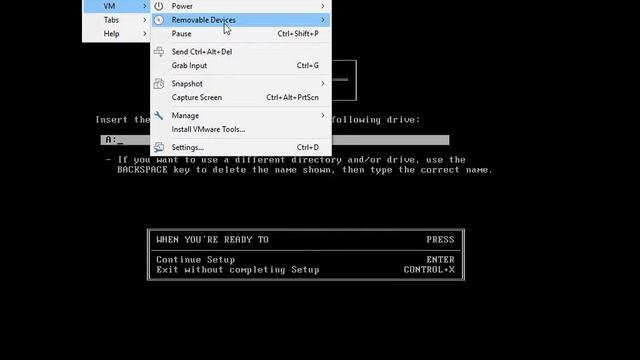Open the Tabs menu item

[x=116, y=20]
